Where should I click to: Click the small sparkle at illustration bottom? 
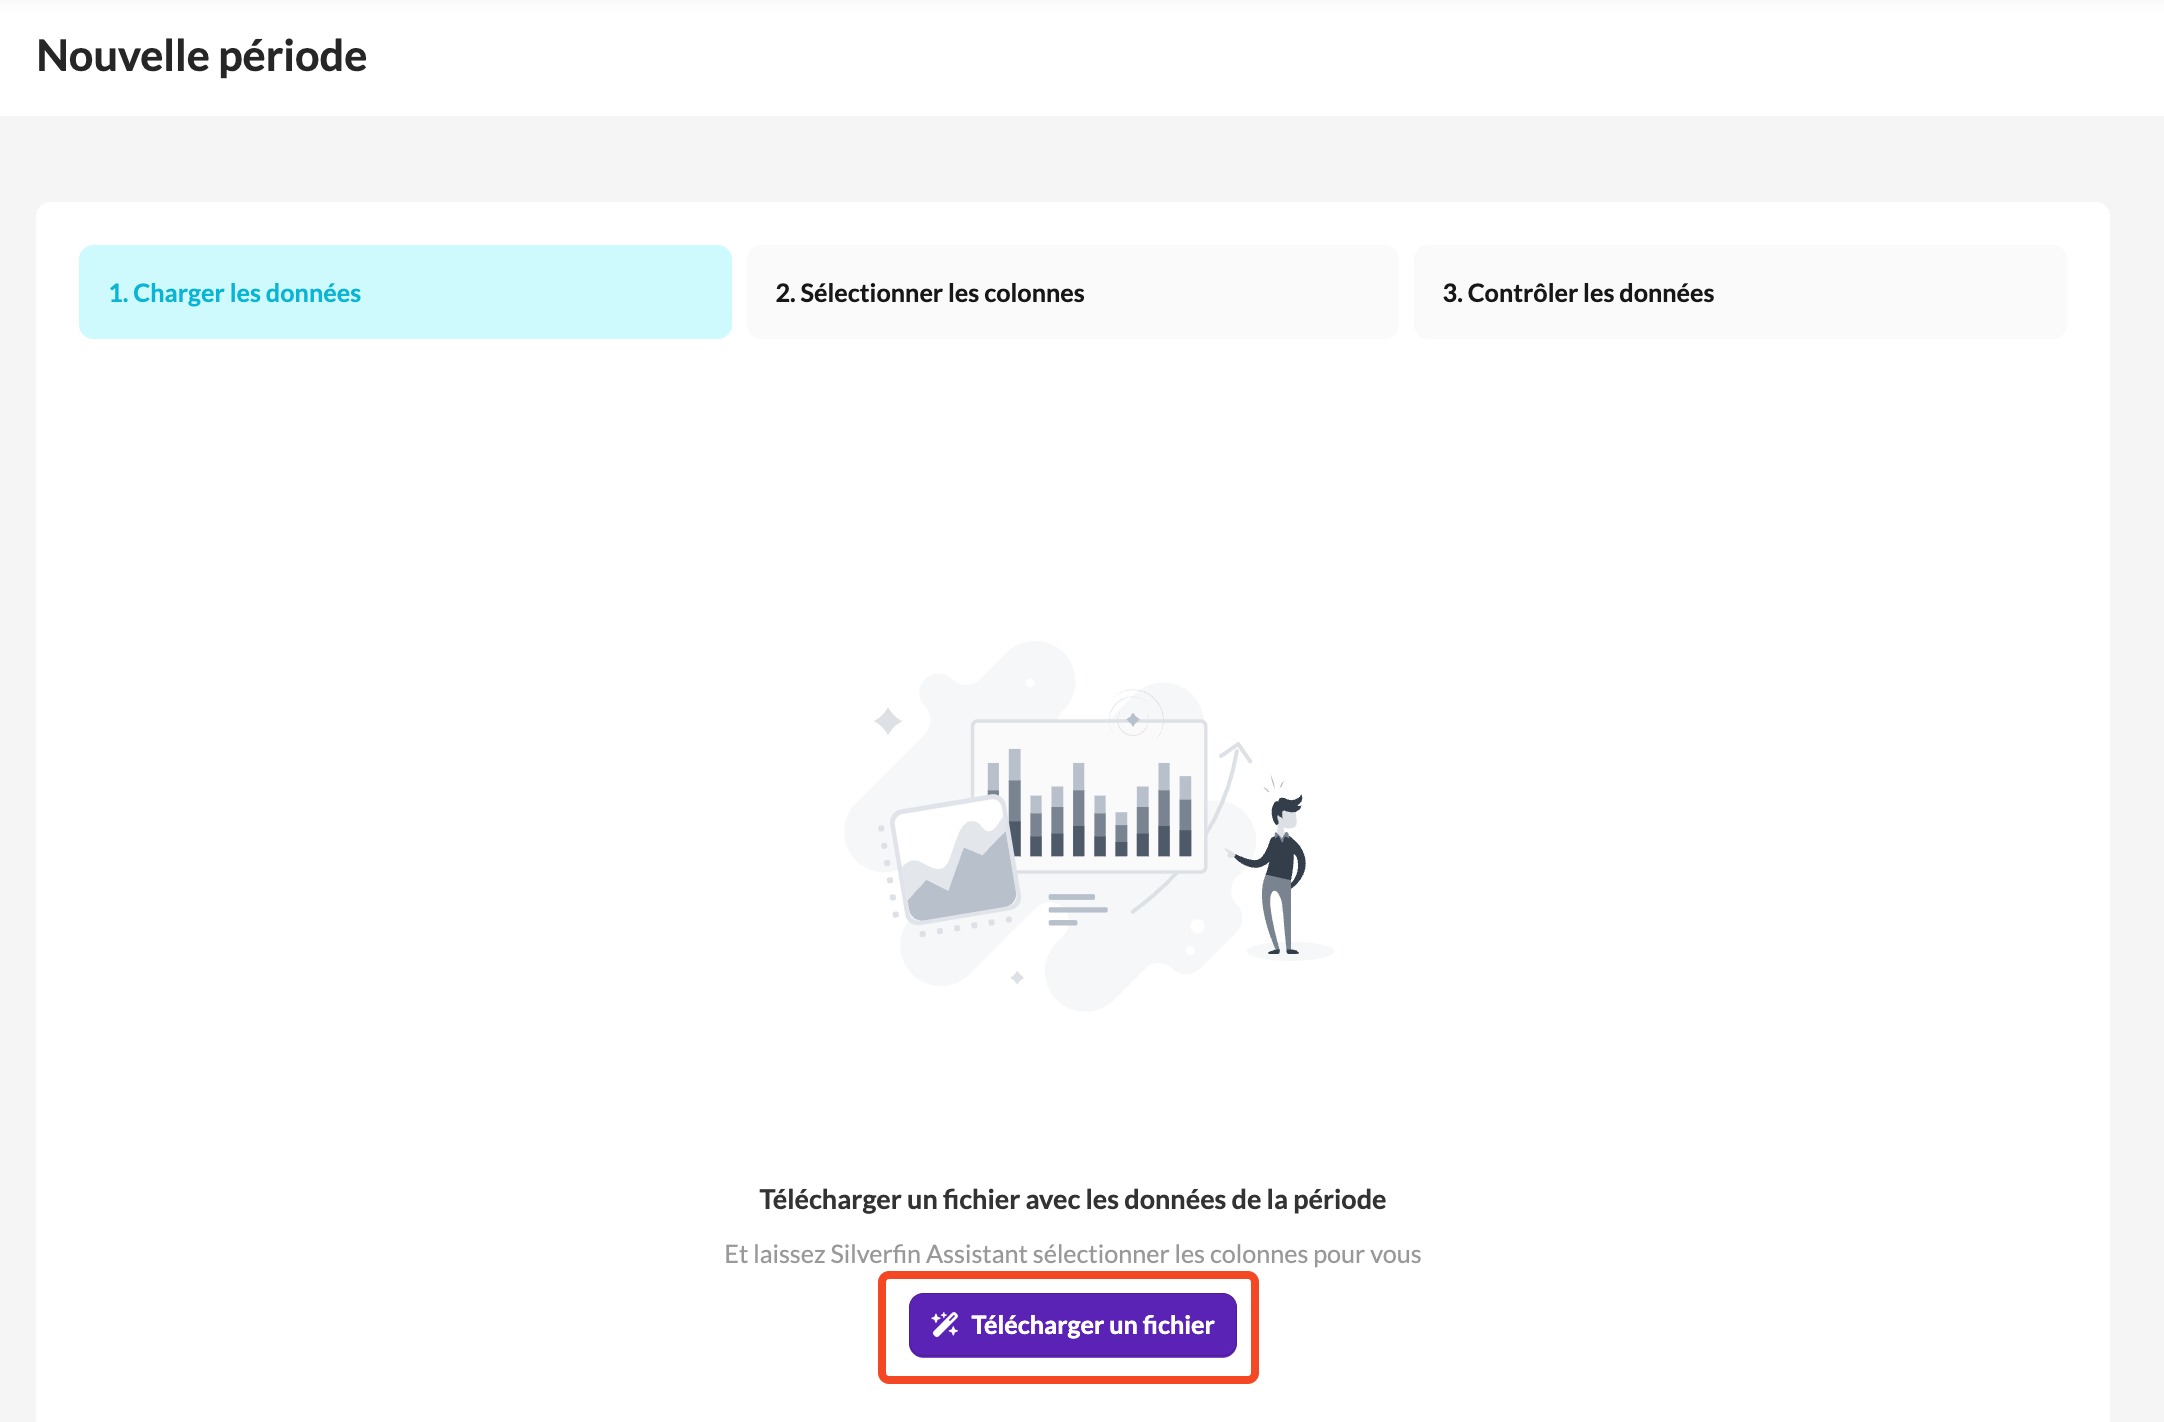(1017, 977)
